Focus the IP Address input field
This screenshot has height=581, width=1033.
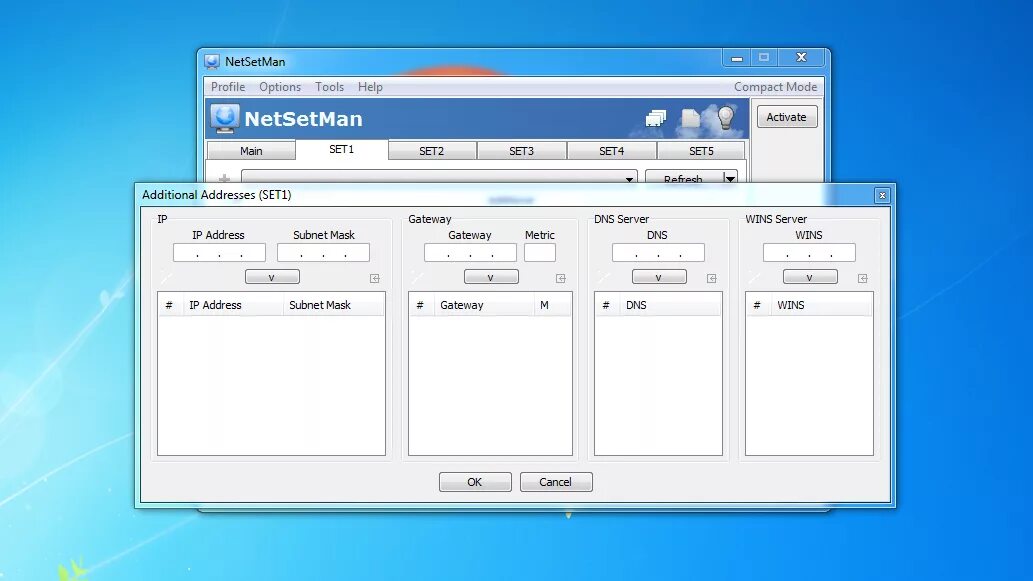pyautogui.click(x=219, y=253)
